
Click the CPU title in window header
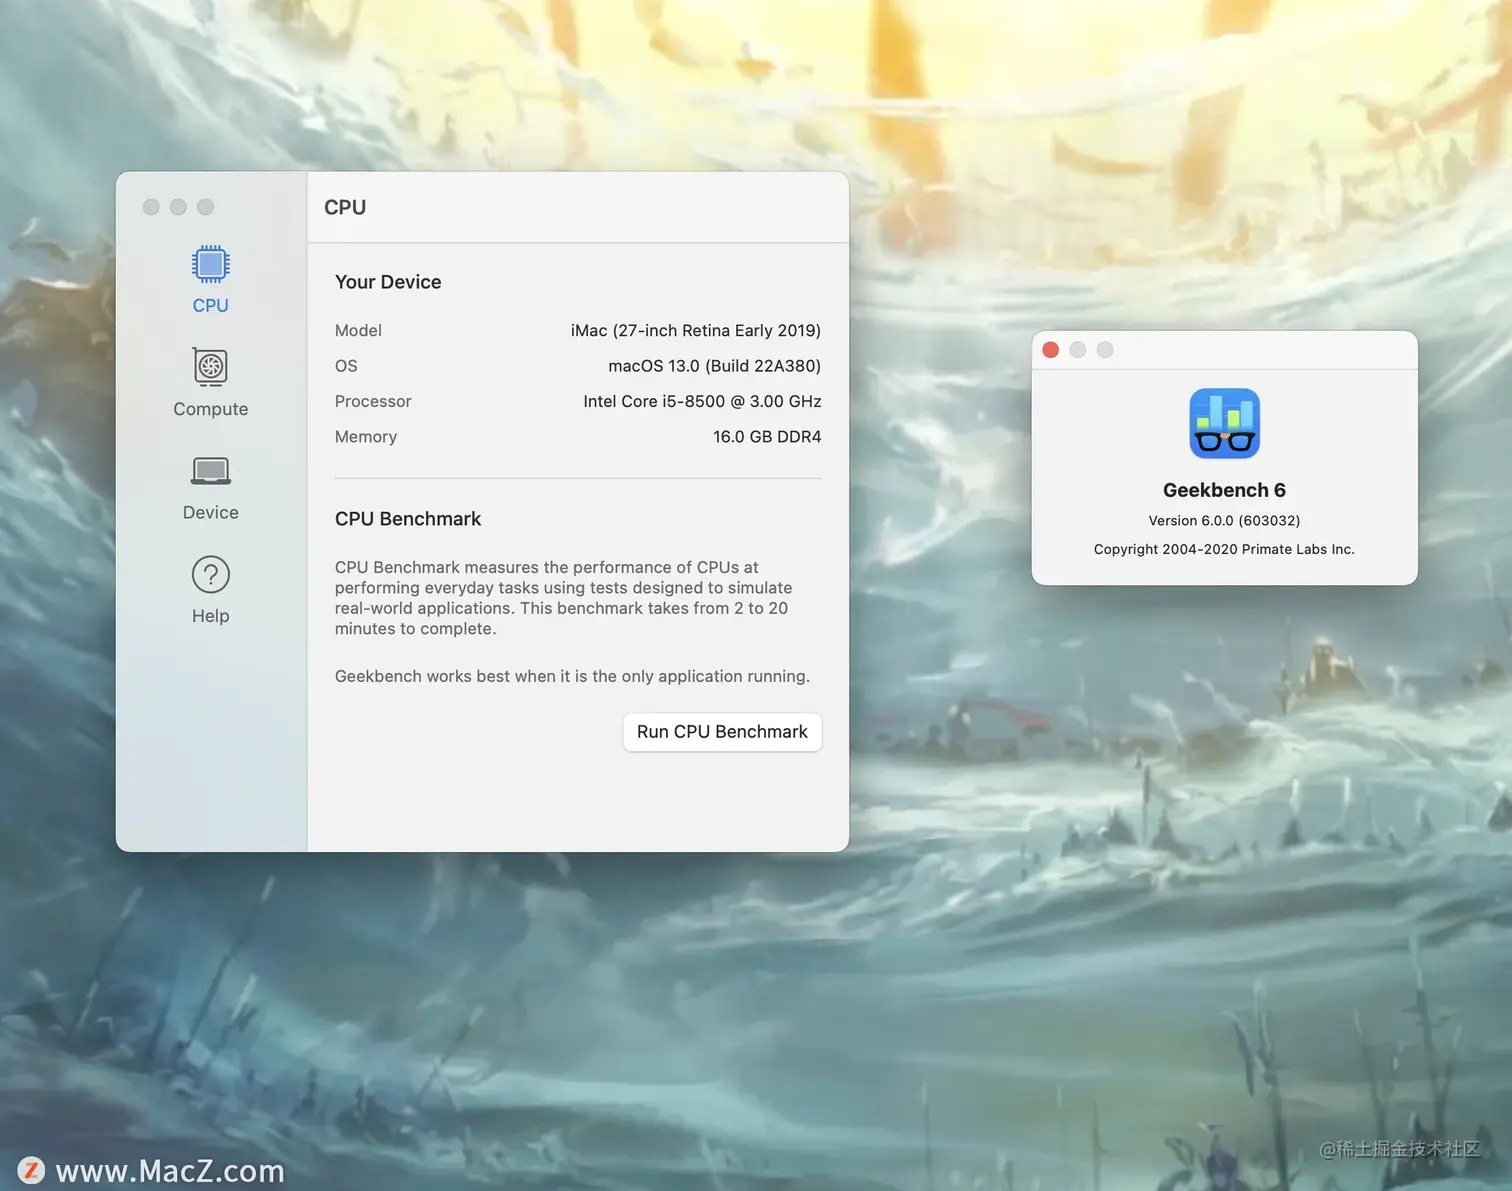[x=345, y=207]
